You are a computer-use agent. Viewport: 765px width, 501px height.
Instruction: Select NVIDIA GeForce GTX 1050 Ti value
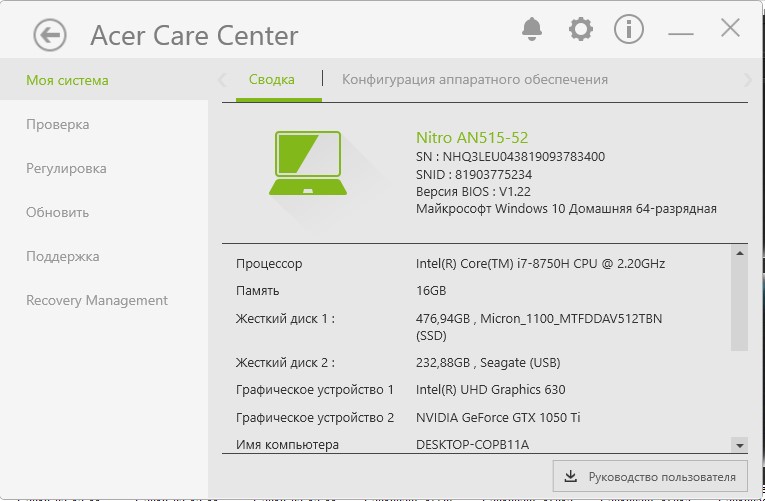pos(498,418)
